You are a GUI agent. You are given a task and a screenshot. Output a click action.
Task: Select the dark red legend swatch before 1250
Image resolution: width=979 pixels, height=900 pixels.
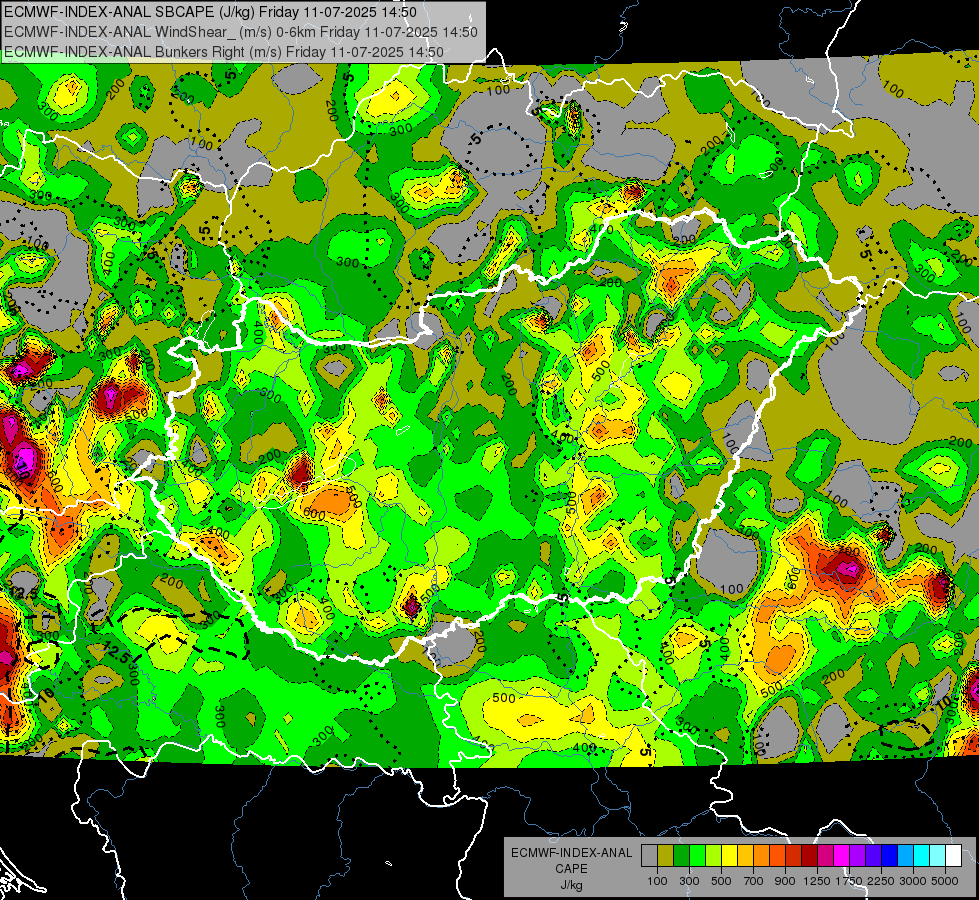click(x=810, y=856)
